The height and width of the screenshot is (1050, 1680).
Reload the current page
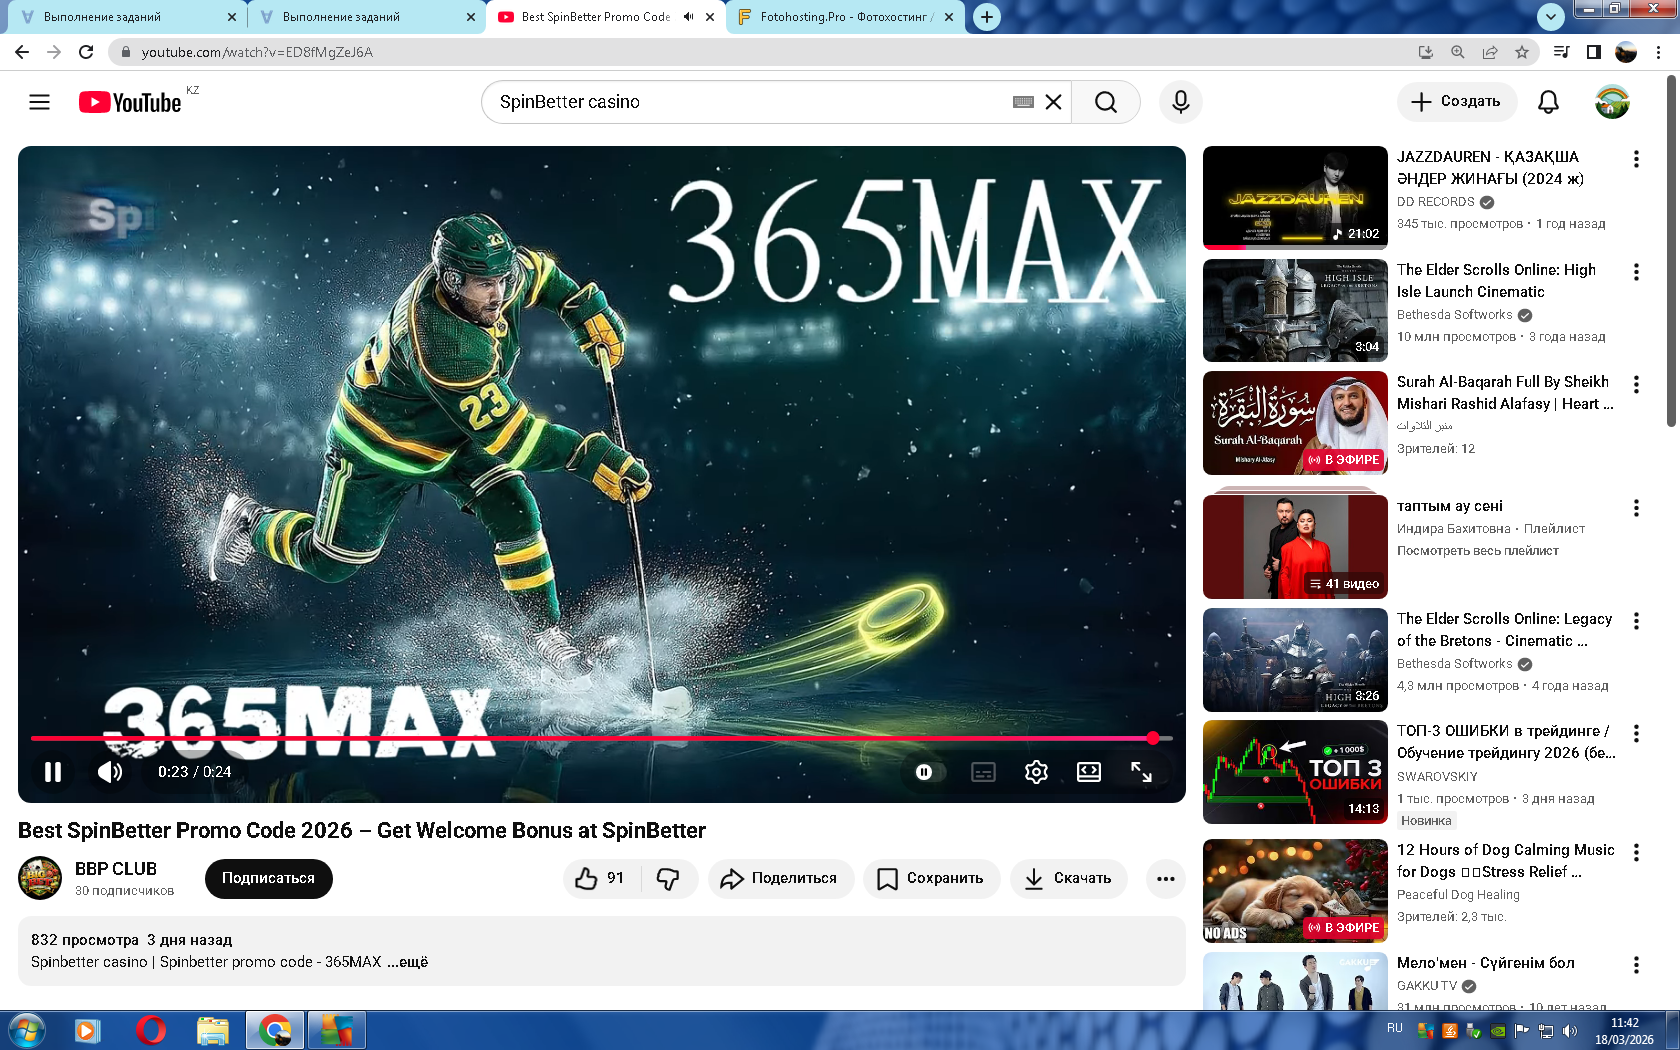(86, 52)
